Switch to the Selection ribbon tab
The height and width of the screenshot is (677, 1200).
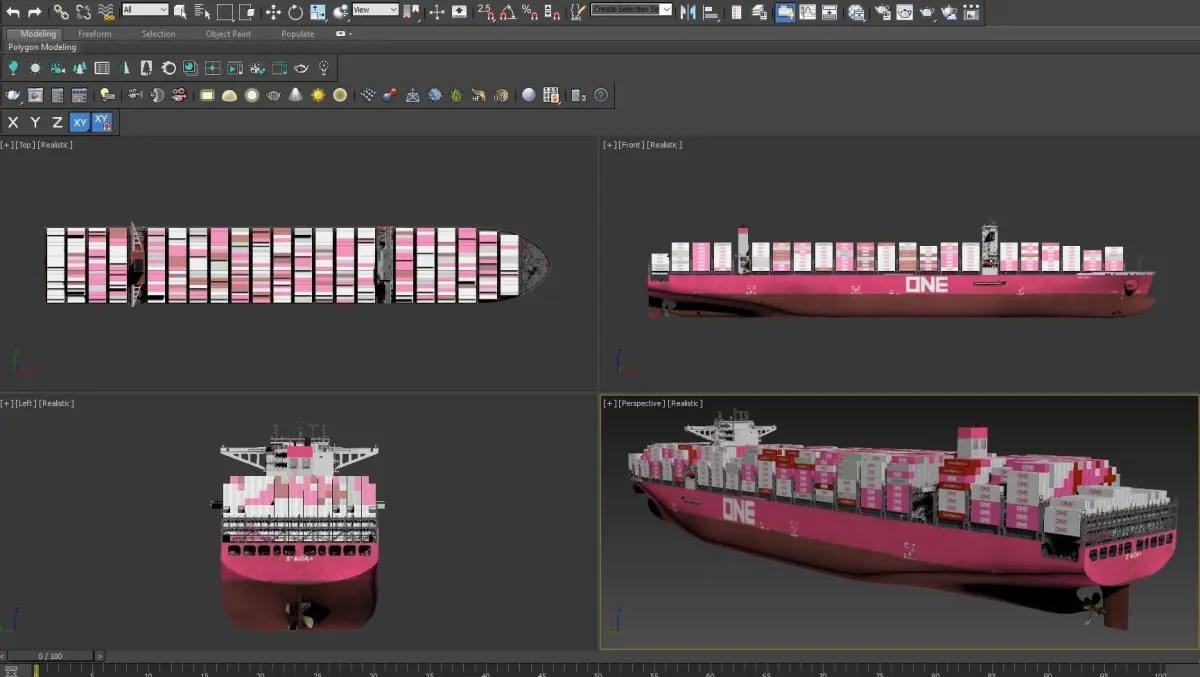point(158,34)
